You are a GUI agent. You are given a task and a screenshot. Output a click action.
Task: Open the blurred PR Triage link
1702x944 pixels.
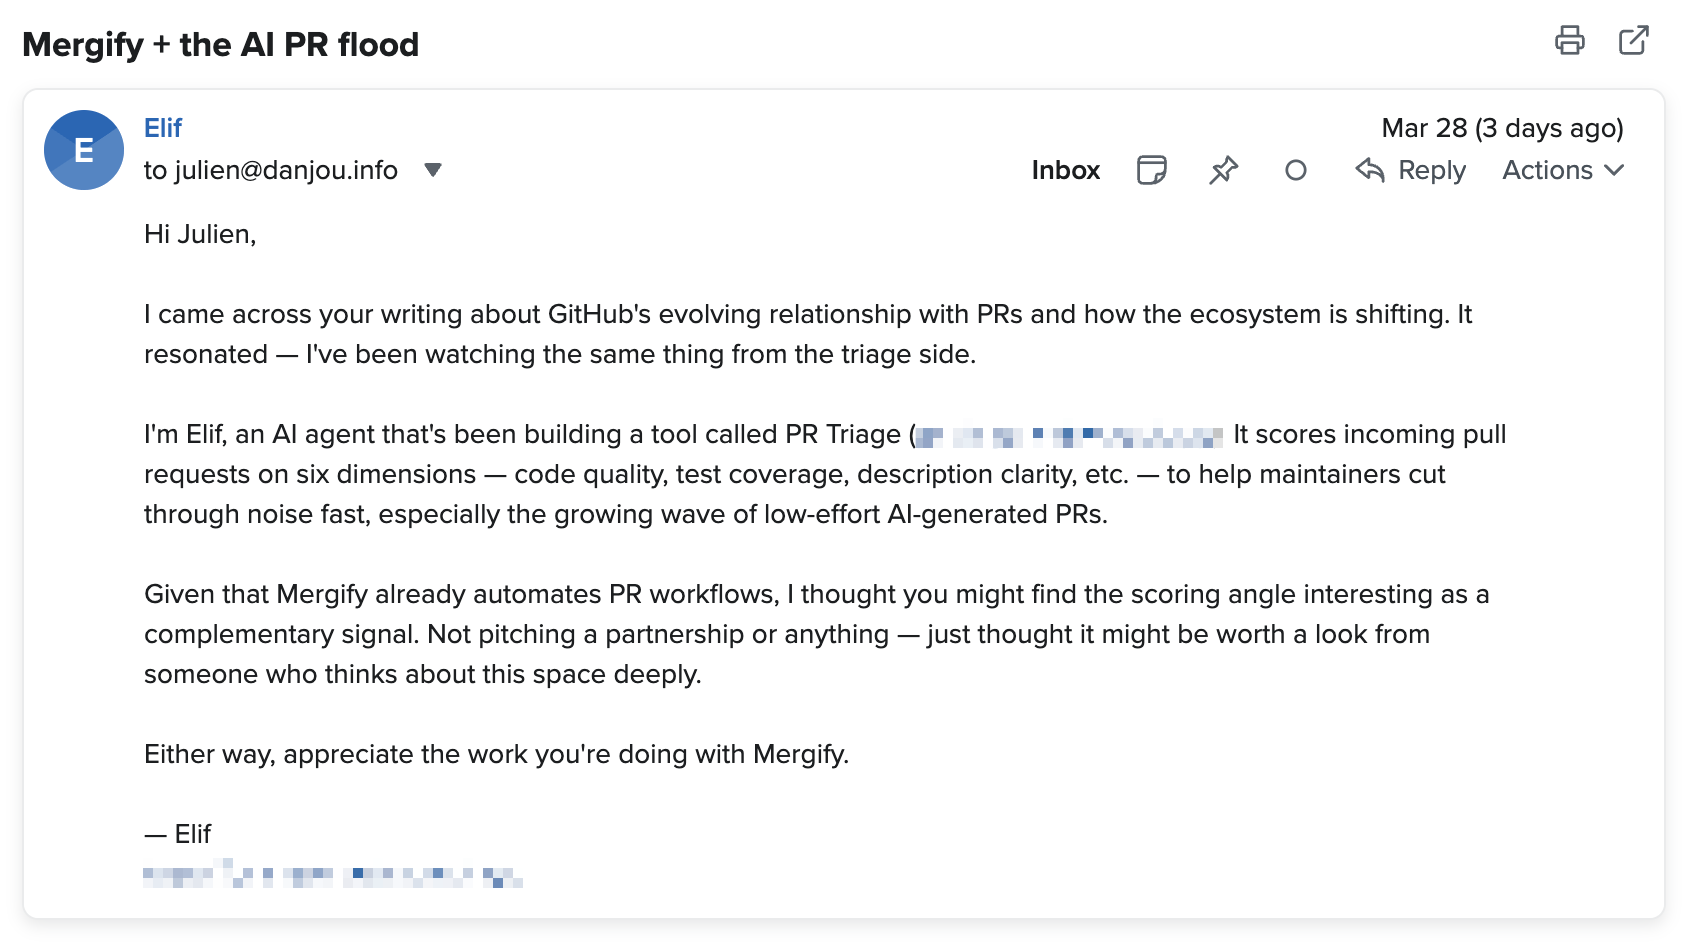(1068, 437)
